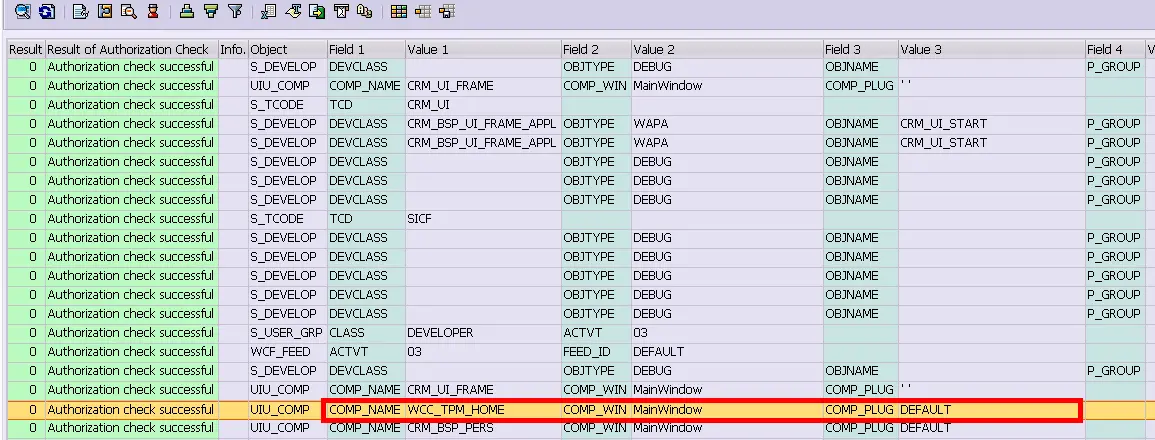Select the Field 4 column header
Screen dimensions: 1155x440
pyautogui.click(x=1114, y=49)
